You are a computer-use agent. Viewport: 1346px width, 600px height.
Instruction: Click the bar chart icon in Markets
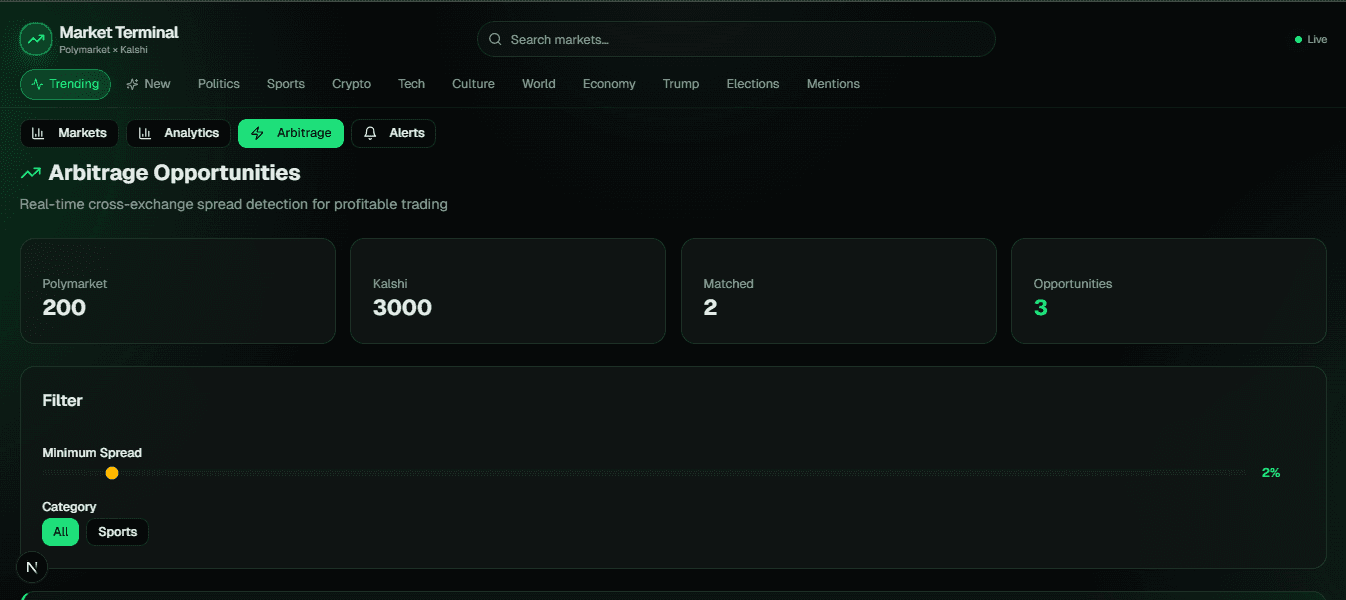[38, 133]
